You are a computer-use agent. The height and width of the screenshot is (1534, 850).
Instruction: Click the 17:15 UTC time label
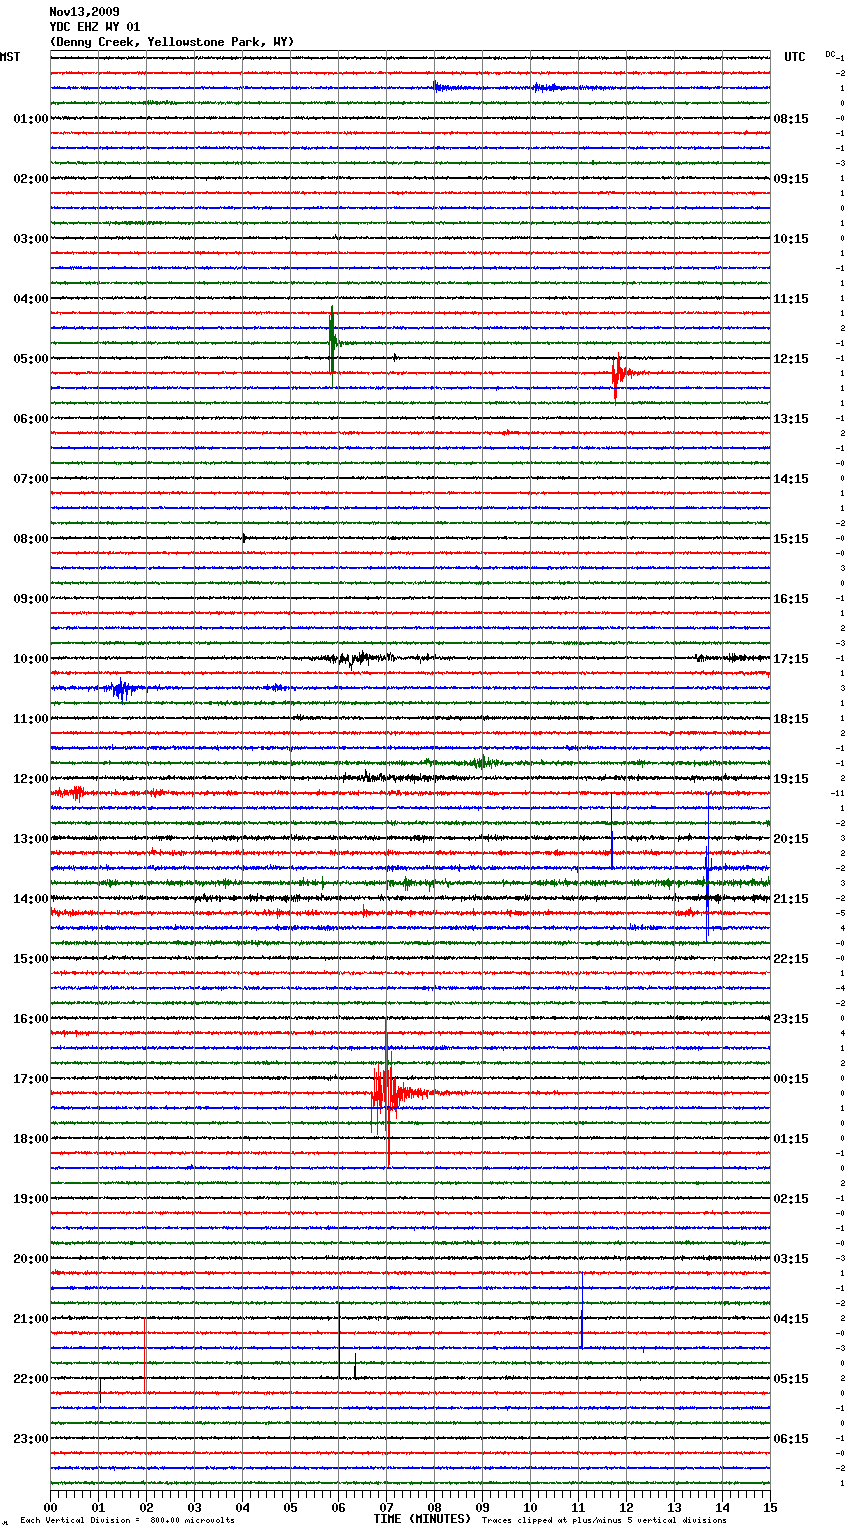[791, 659]
